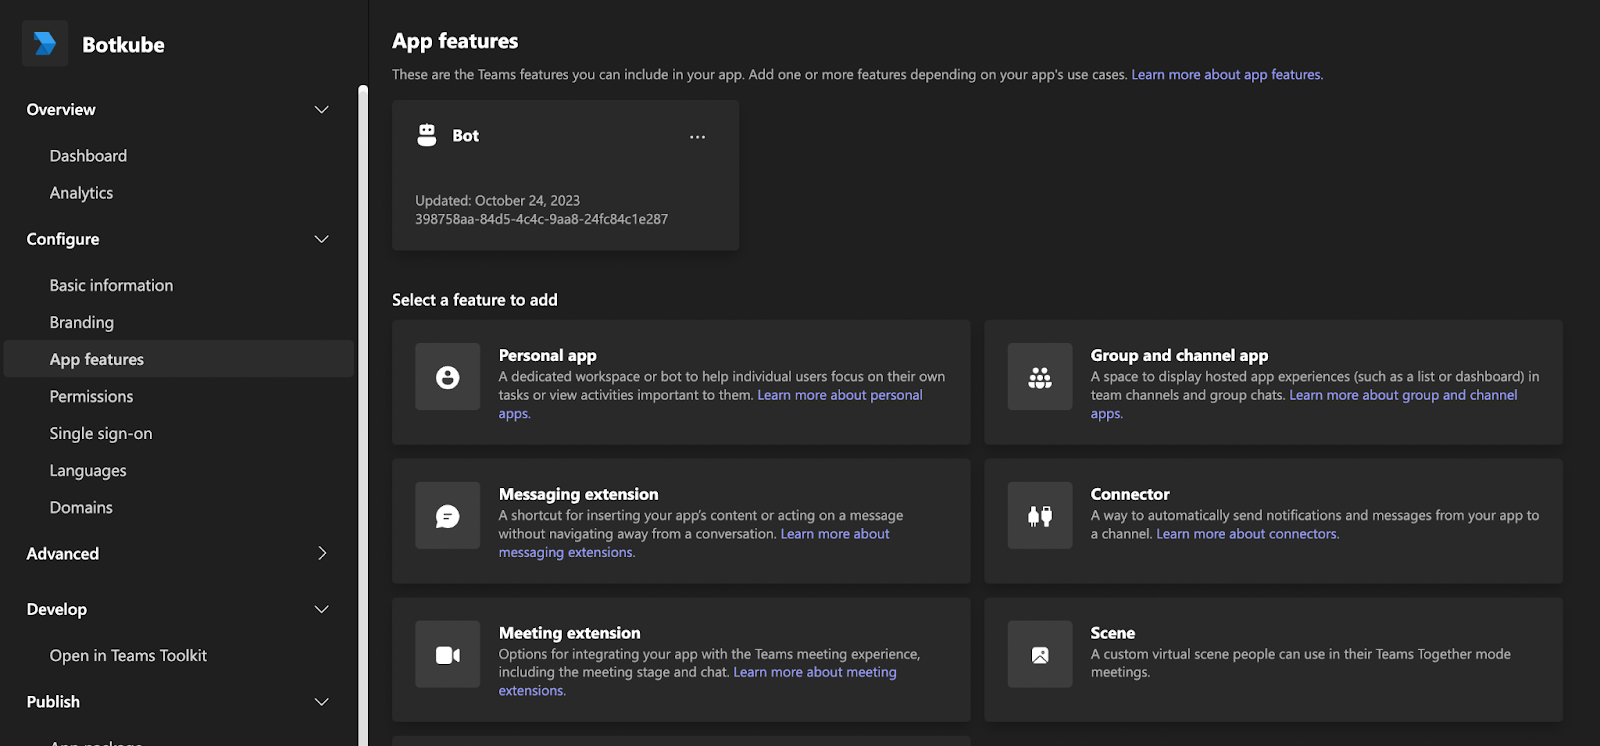
Task: Open the Bot card three-dots menu
Action: pyautogui.click(x=697, y=137)
